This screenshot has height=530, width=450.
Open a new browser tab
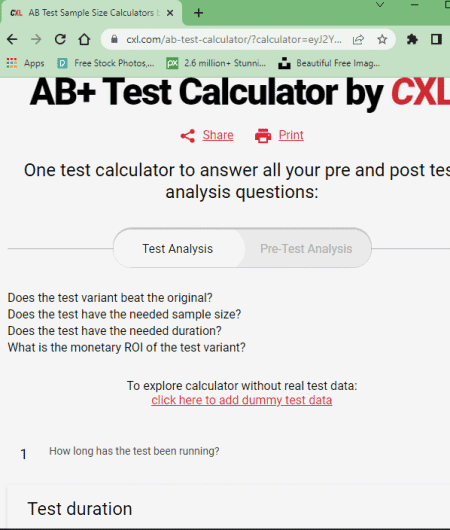pos(199,13)
